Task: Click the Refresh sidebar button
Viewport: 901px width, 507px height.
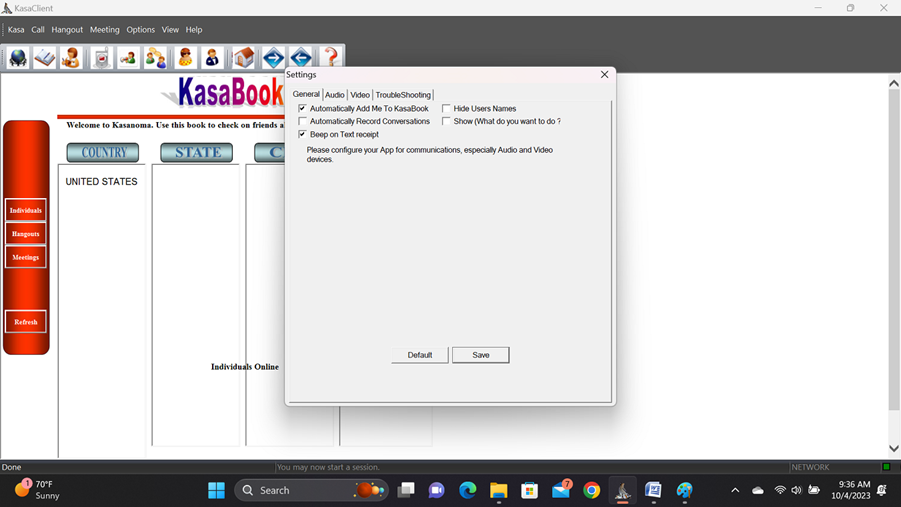Action: point(26,322)
